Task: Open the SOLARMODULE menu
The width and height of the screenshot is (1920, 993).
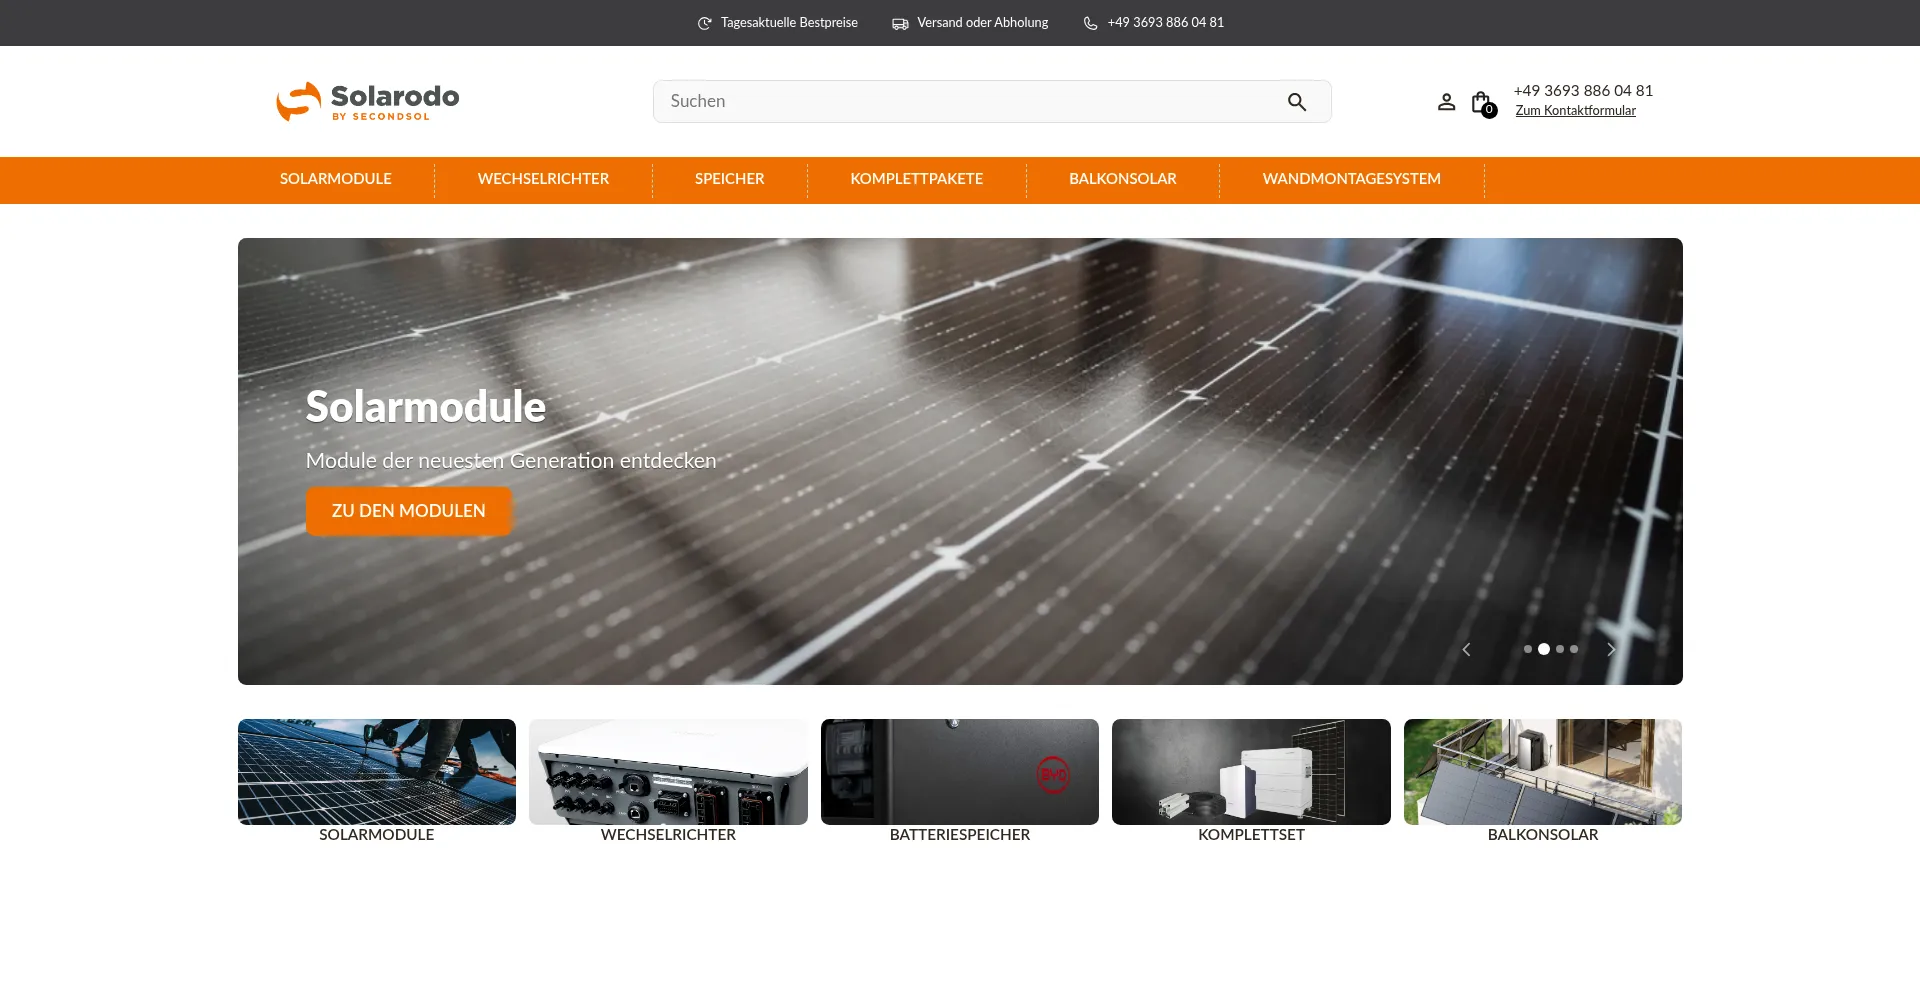Action: (335, 180)
